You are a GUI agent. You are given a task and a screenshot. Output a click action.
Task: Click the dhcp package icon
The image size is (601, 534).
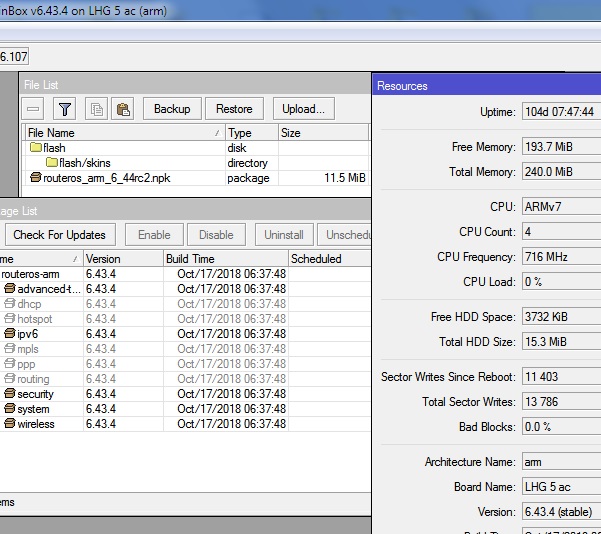(x=10, y=304)
